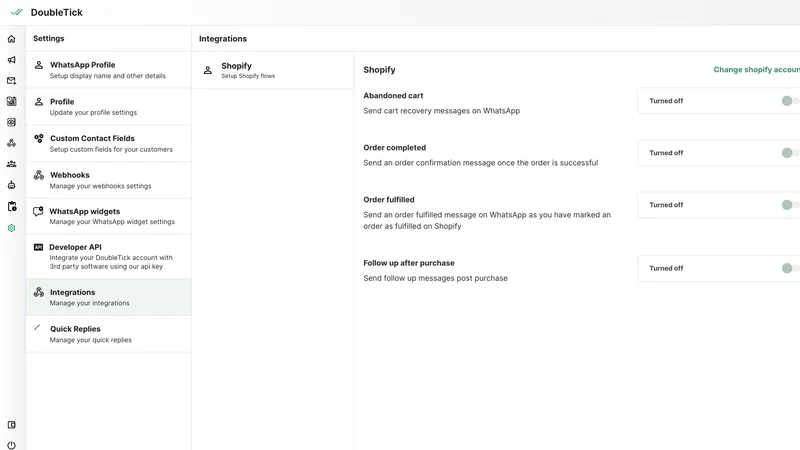Click the Abandoned cart heading
Viewport: 800px width, 450px height.
[393, 95]
